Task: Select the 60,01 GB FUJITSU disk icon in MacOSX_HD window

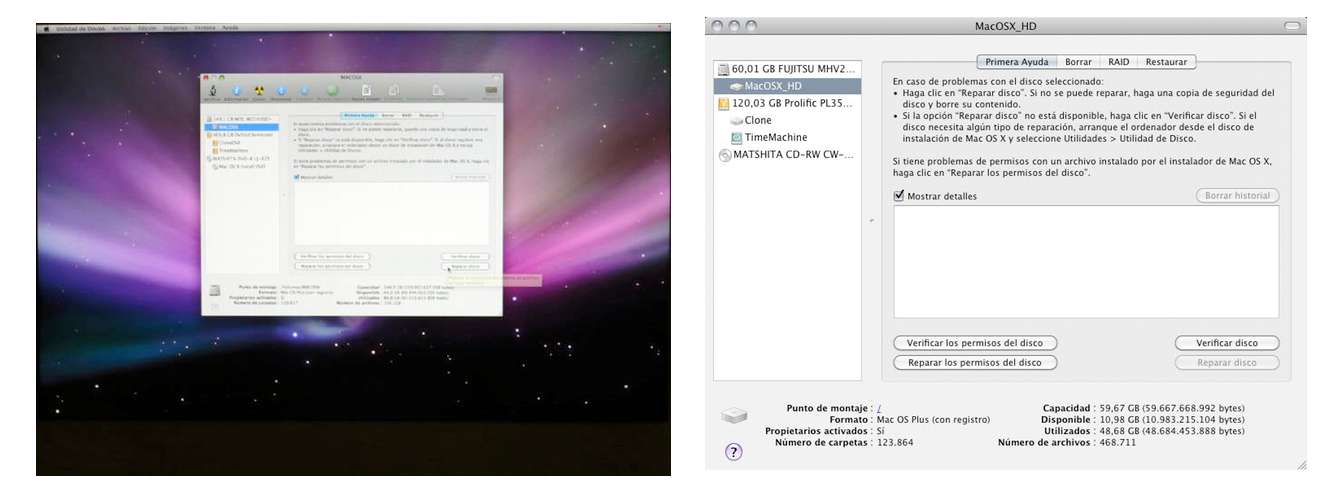Action: 722,69
